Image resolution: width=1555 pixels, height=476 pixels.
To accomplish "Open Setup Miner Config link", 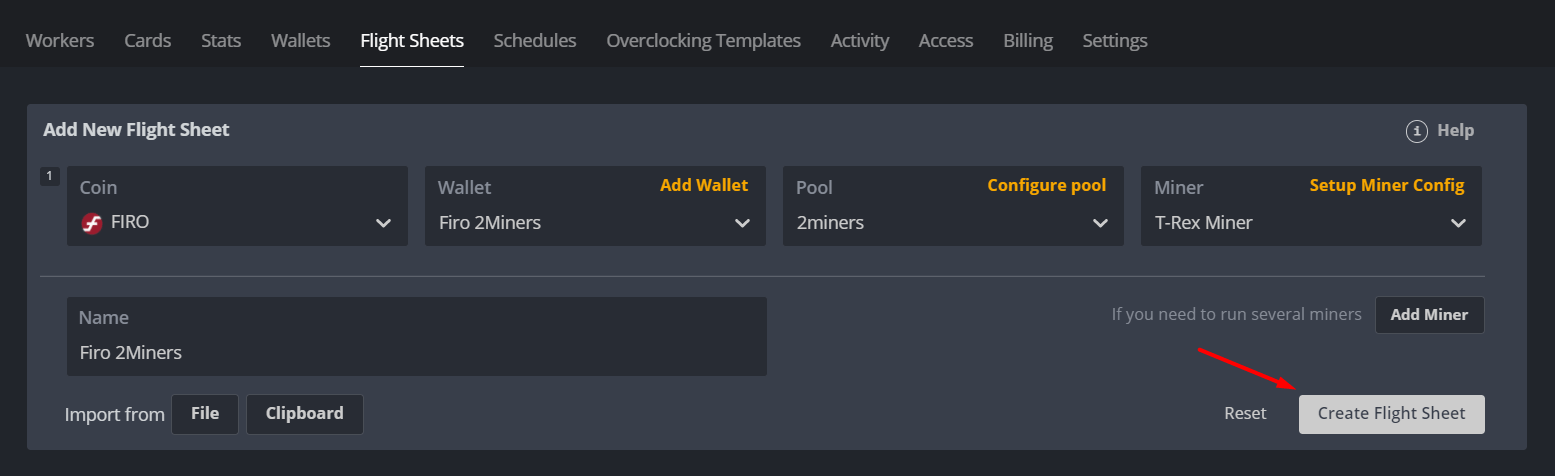I will [1387, 186].
